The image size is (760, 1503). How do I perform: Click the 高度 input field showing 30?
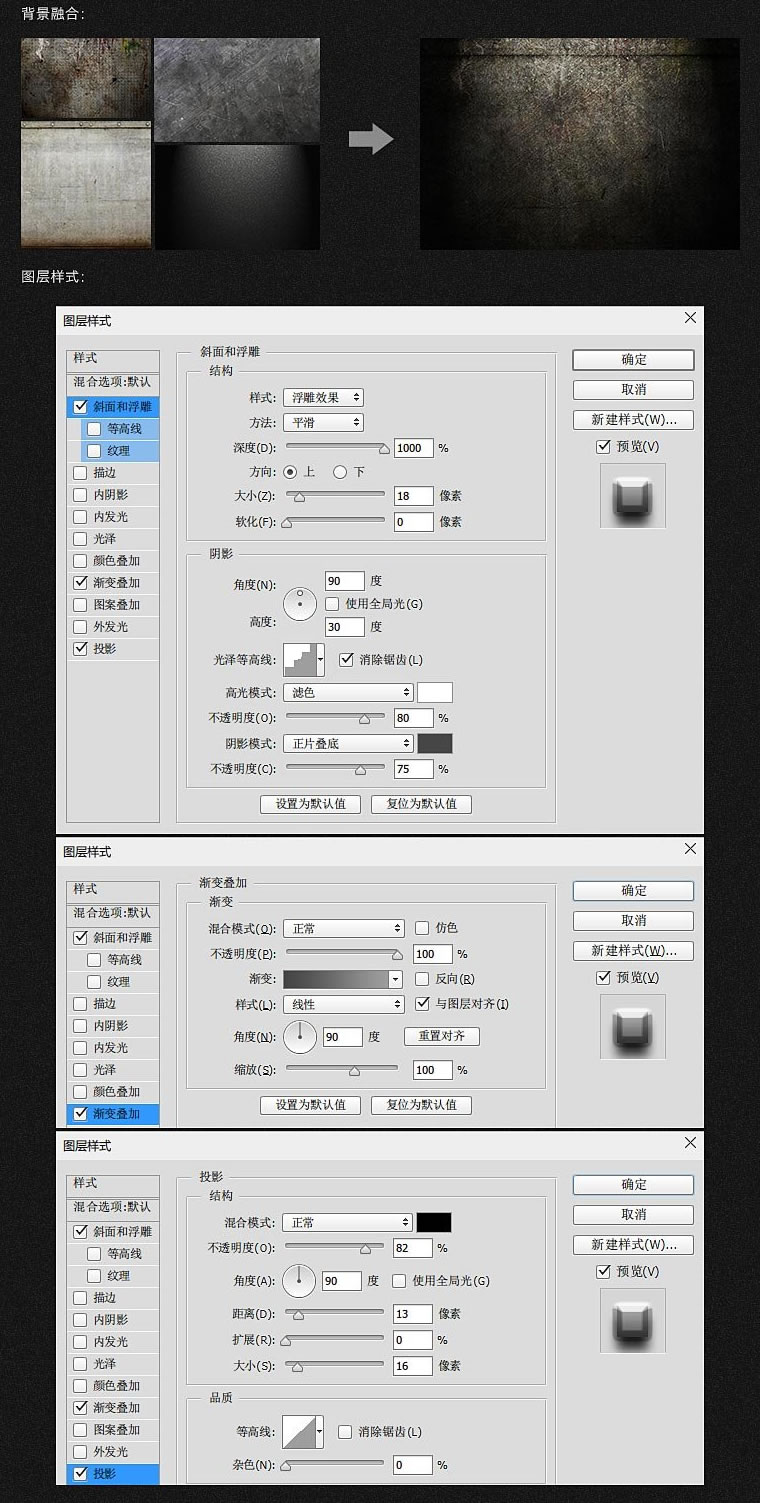coord(345,628)
